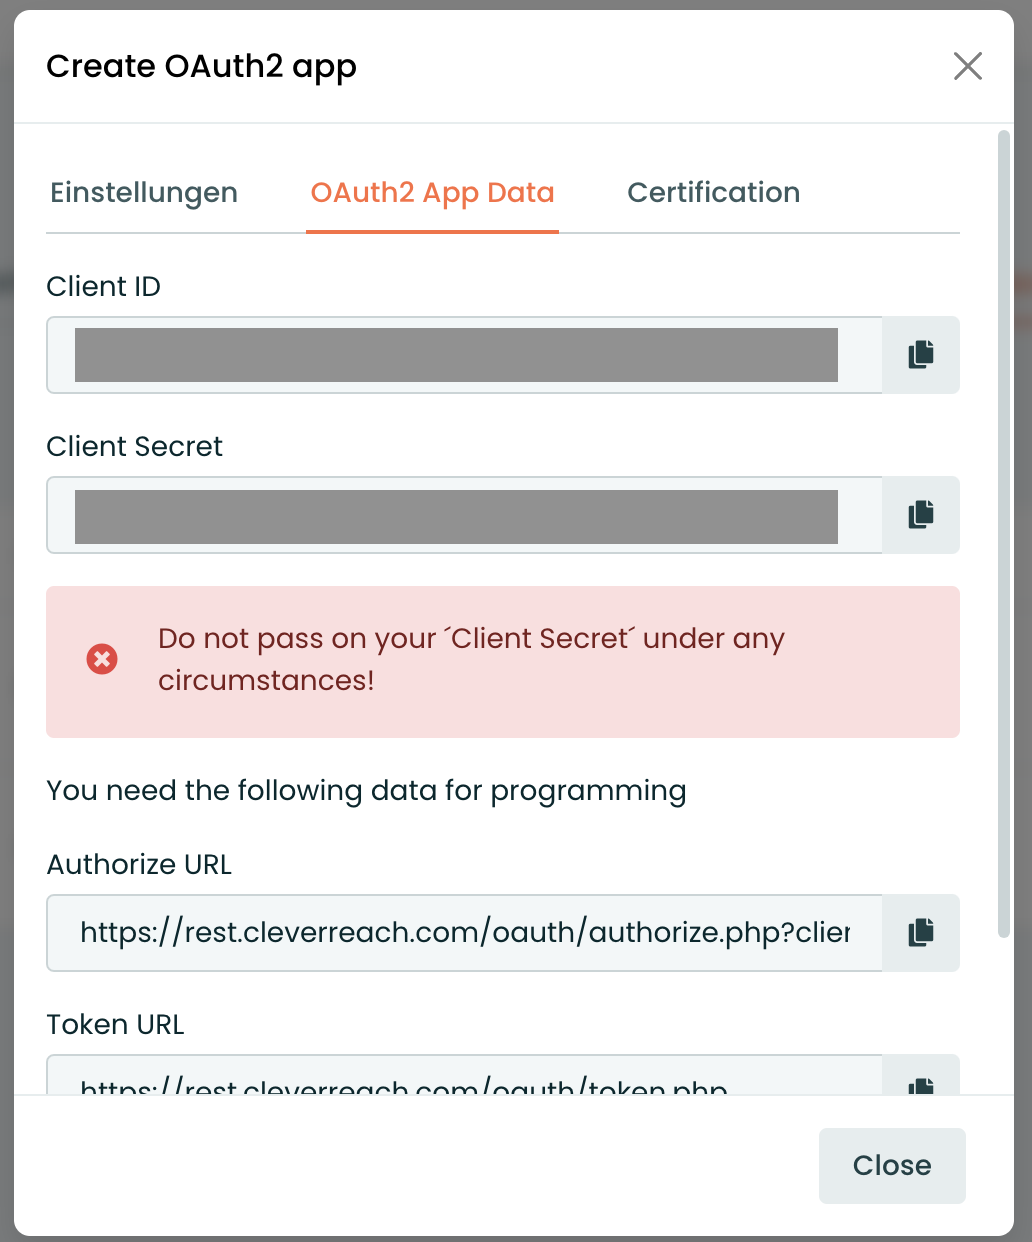Click the programming data heading text

click(x=366, y=790)
